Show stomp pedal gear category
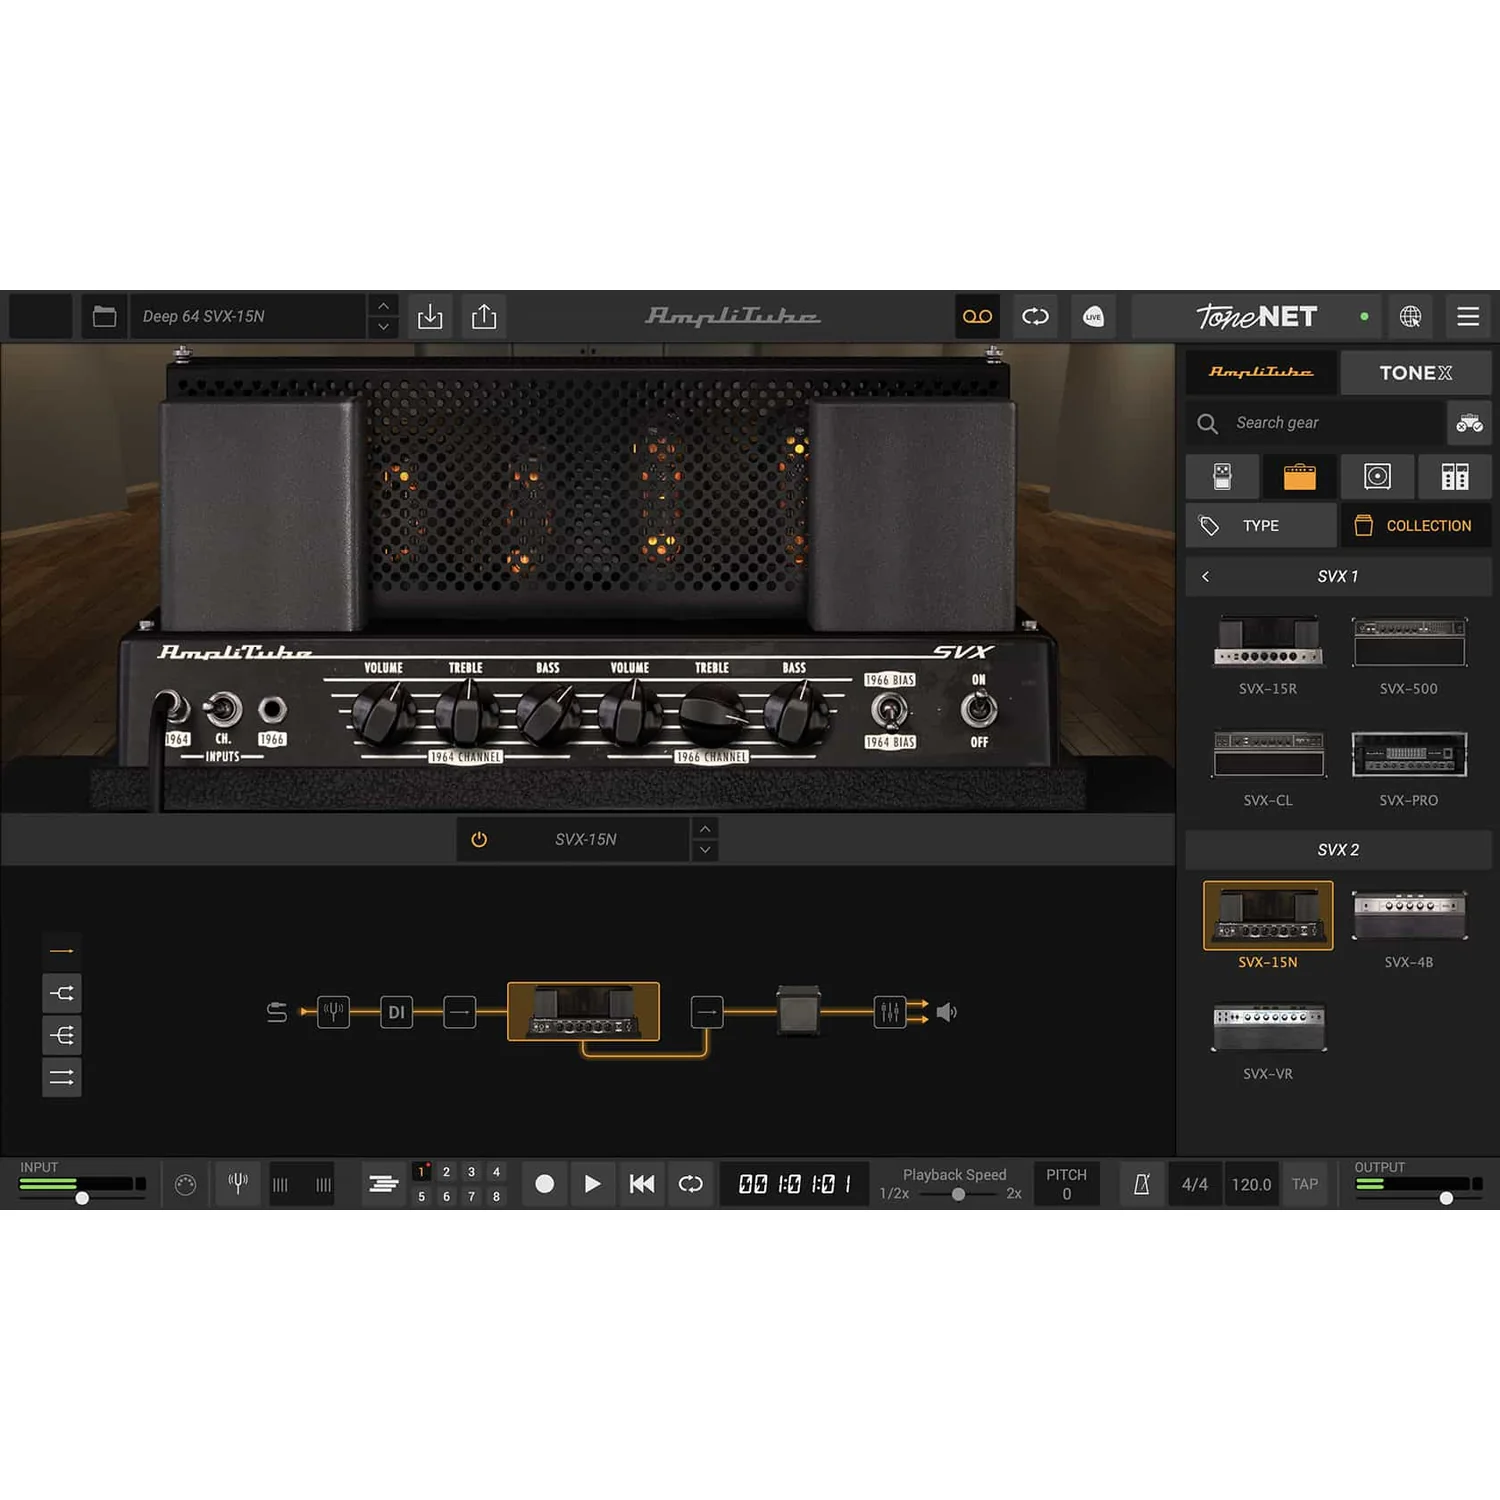 pos(1222,476)
